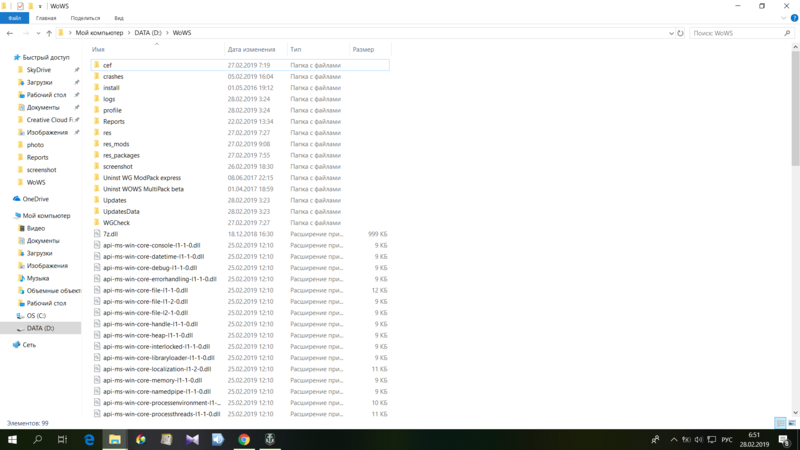Open the Поделиться ribbon tab
Viewport: 800px width, 450px height.
click(85, 18)
